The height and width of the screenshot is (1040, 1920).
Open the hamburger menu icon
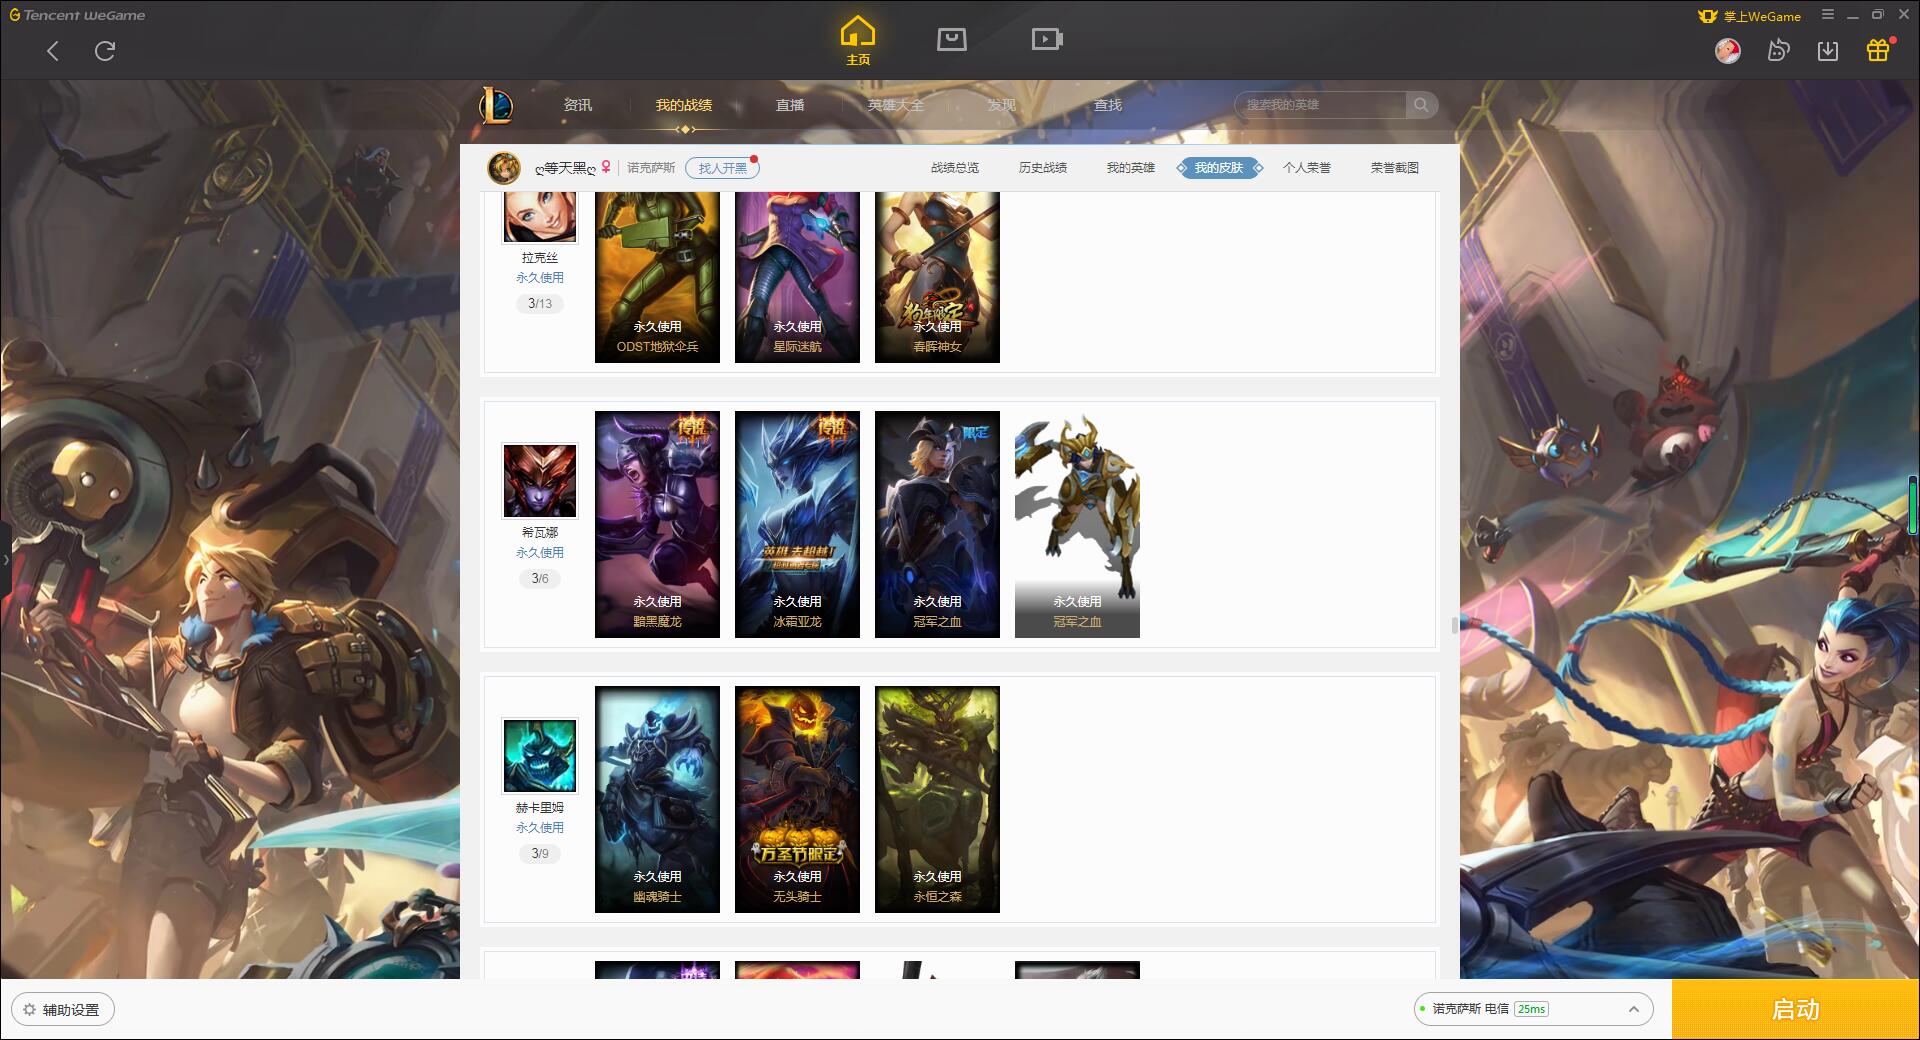(1828, 15)
